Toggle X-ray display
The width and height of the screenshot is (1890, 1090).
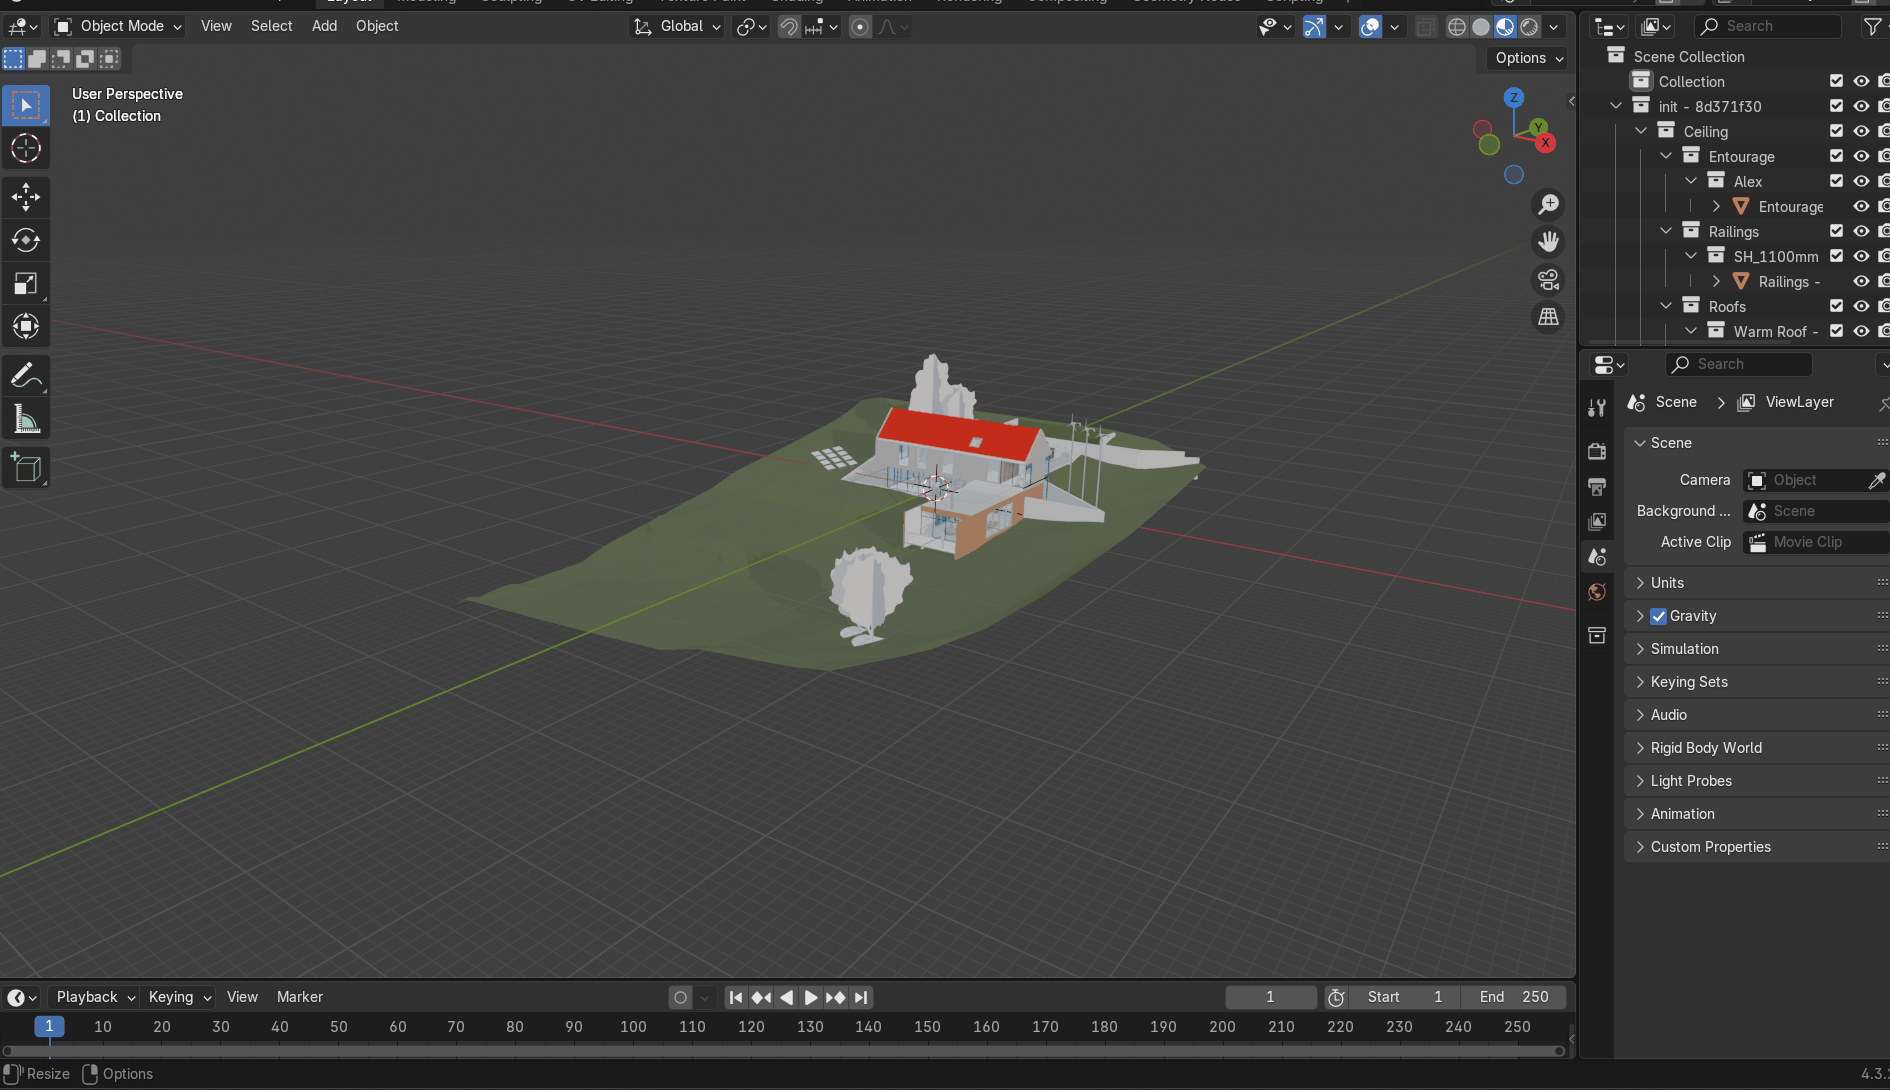pos(1426,27)
